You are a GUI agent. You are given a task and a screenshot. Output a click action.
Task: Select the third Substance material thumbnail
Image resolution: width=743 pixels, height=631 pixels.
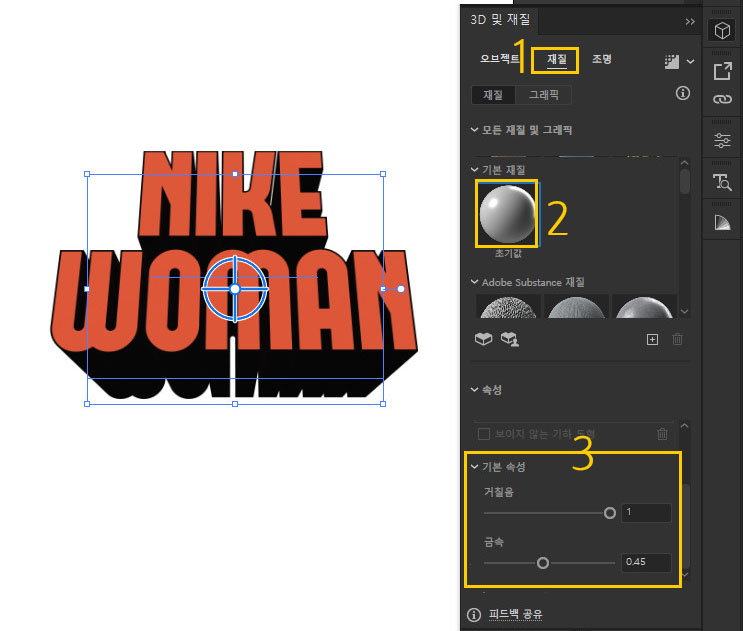pos(644,306)
